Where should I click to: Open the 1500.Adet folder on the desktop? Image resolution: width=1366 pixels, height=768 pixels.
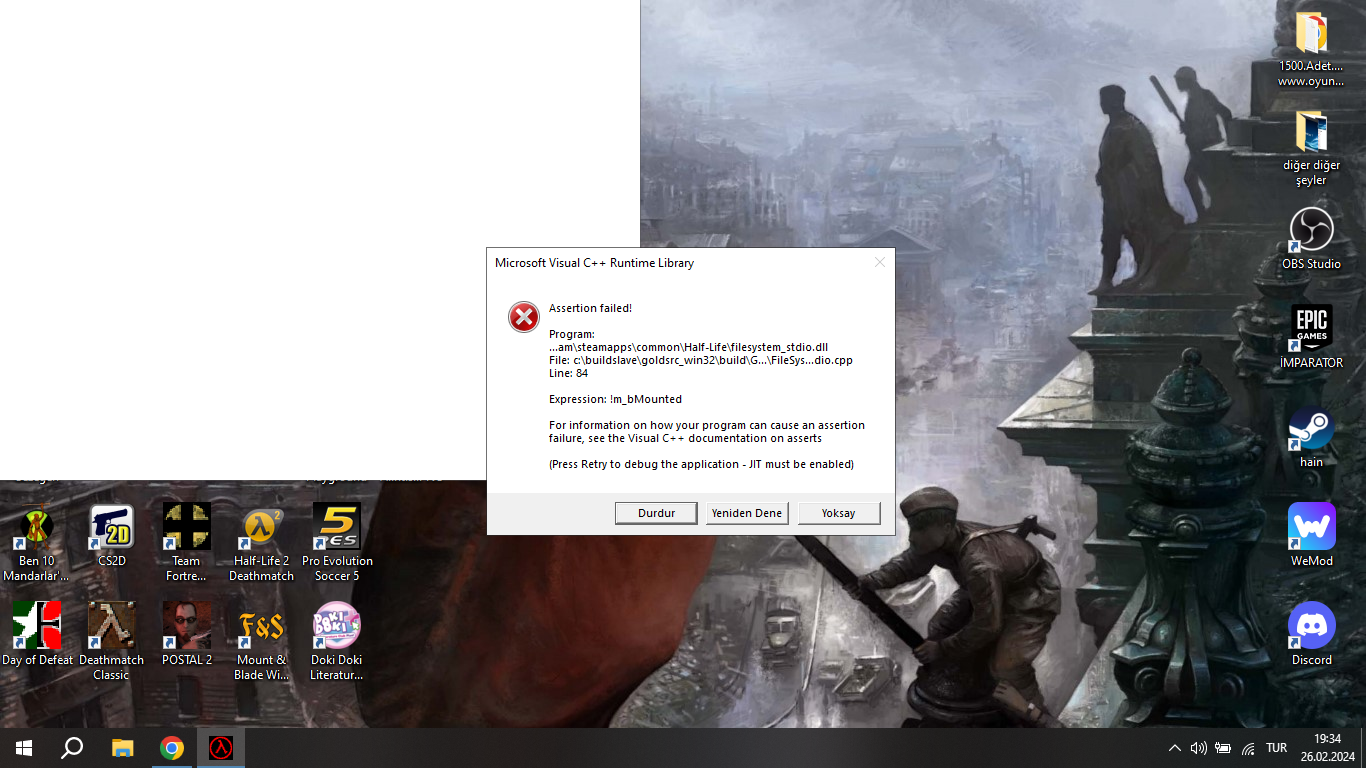tap(1311, 49)
